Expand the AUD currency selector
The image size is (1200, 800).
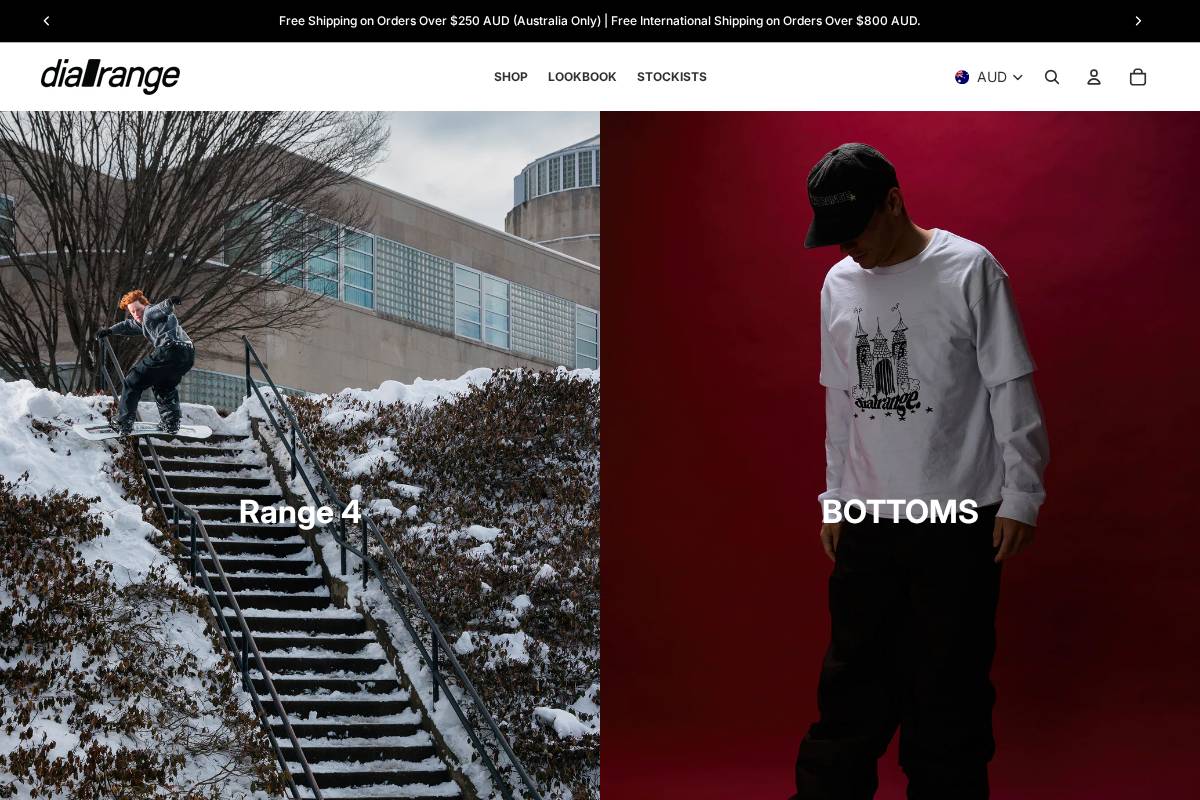[989, 77]
